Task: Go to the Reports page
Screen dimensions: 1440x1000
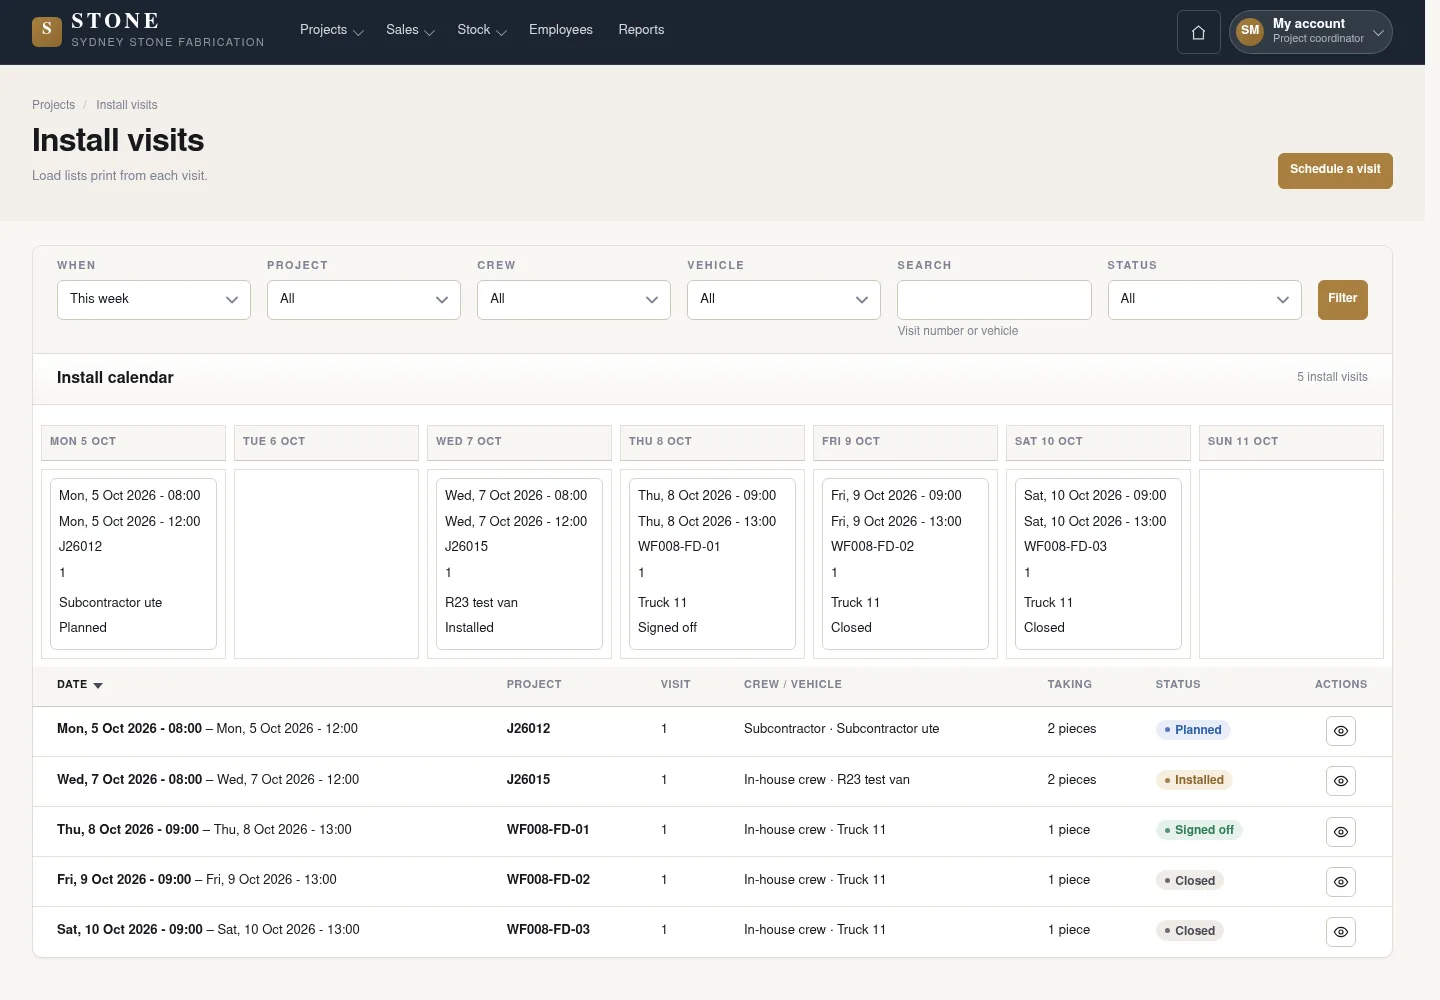Action: tap(641, 30)
